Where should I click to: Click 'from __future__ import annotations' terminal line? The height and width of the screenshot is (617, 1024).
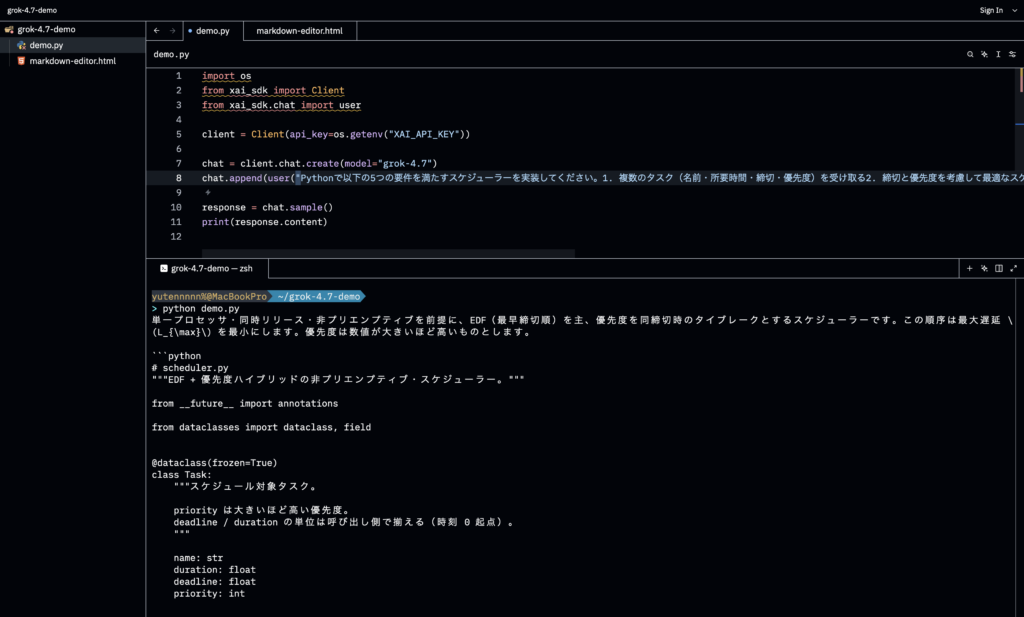click(x=245, y=403)
